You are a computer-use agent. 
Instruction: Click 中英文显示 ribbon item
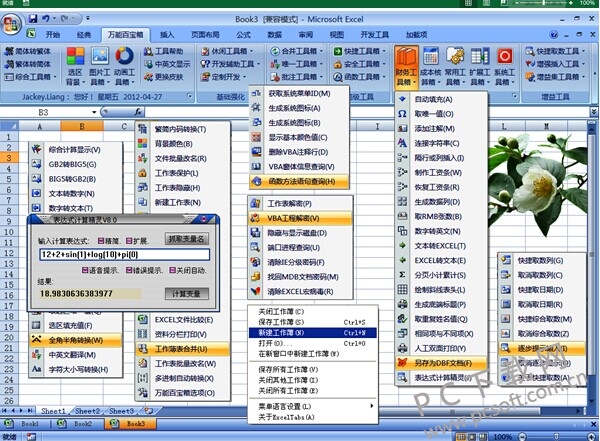[x=167, y=64]
